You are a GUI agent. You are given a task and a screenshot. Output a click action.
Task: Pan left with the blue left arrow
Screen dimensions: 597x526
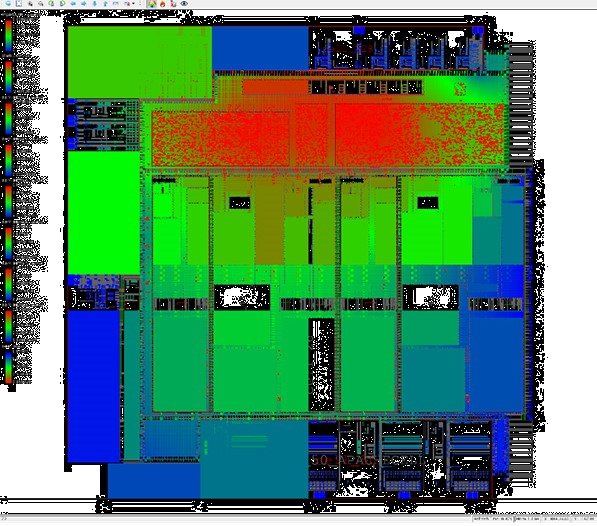tap(73, 4)
